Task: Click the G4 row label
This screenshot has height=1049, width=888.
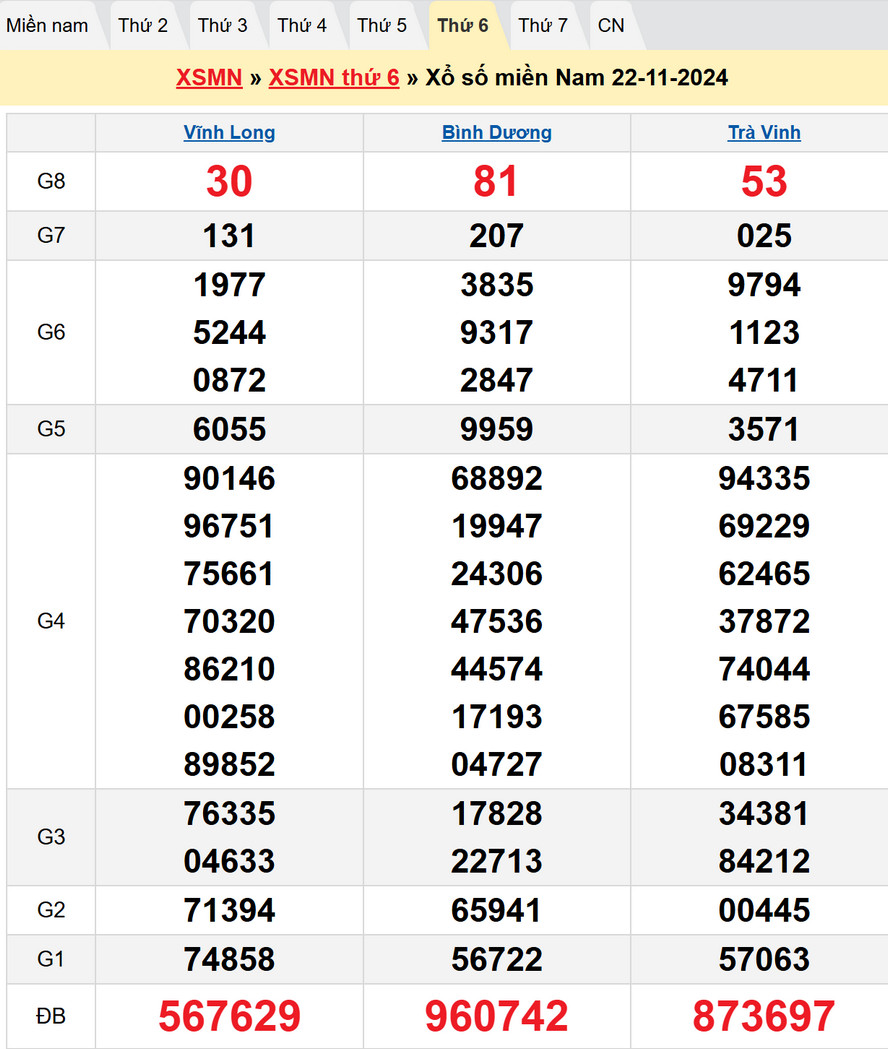Action: [51, 621]
